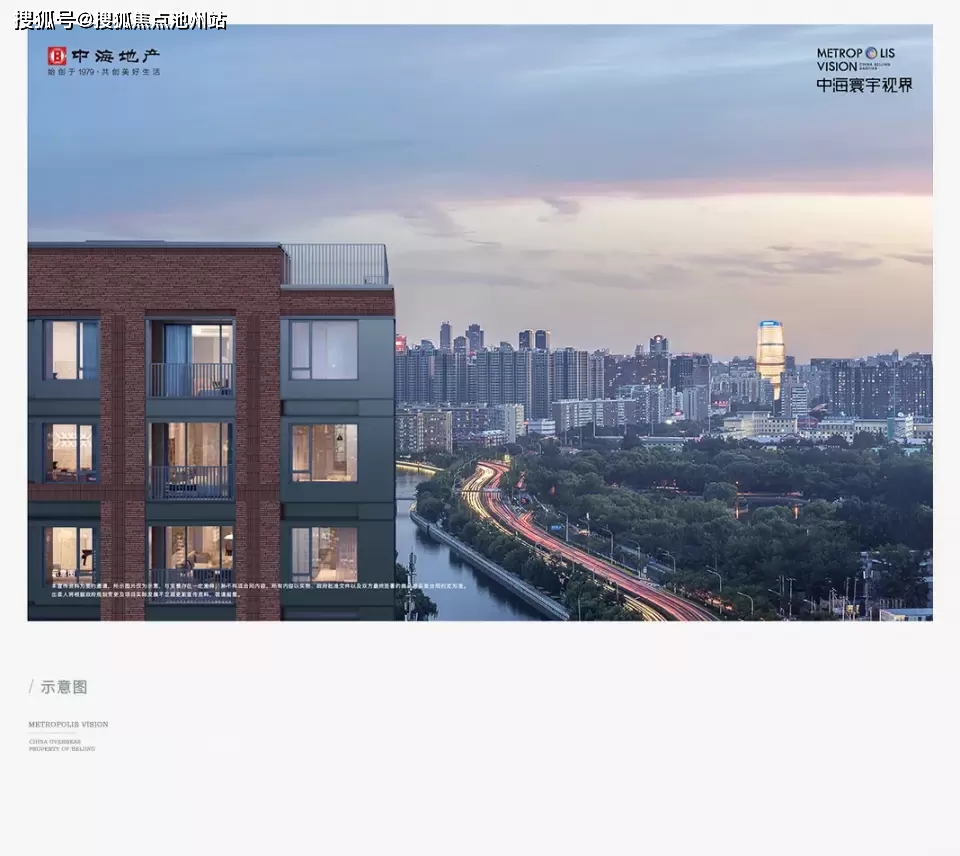Click the slogan 始创于1979·共创美好生活
This screenshot has height=856, width=960.
tap(104, 72)
